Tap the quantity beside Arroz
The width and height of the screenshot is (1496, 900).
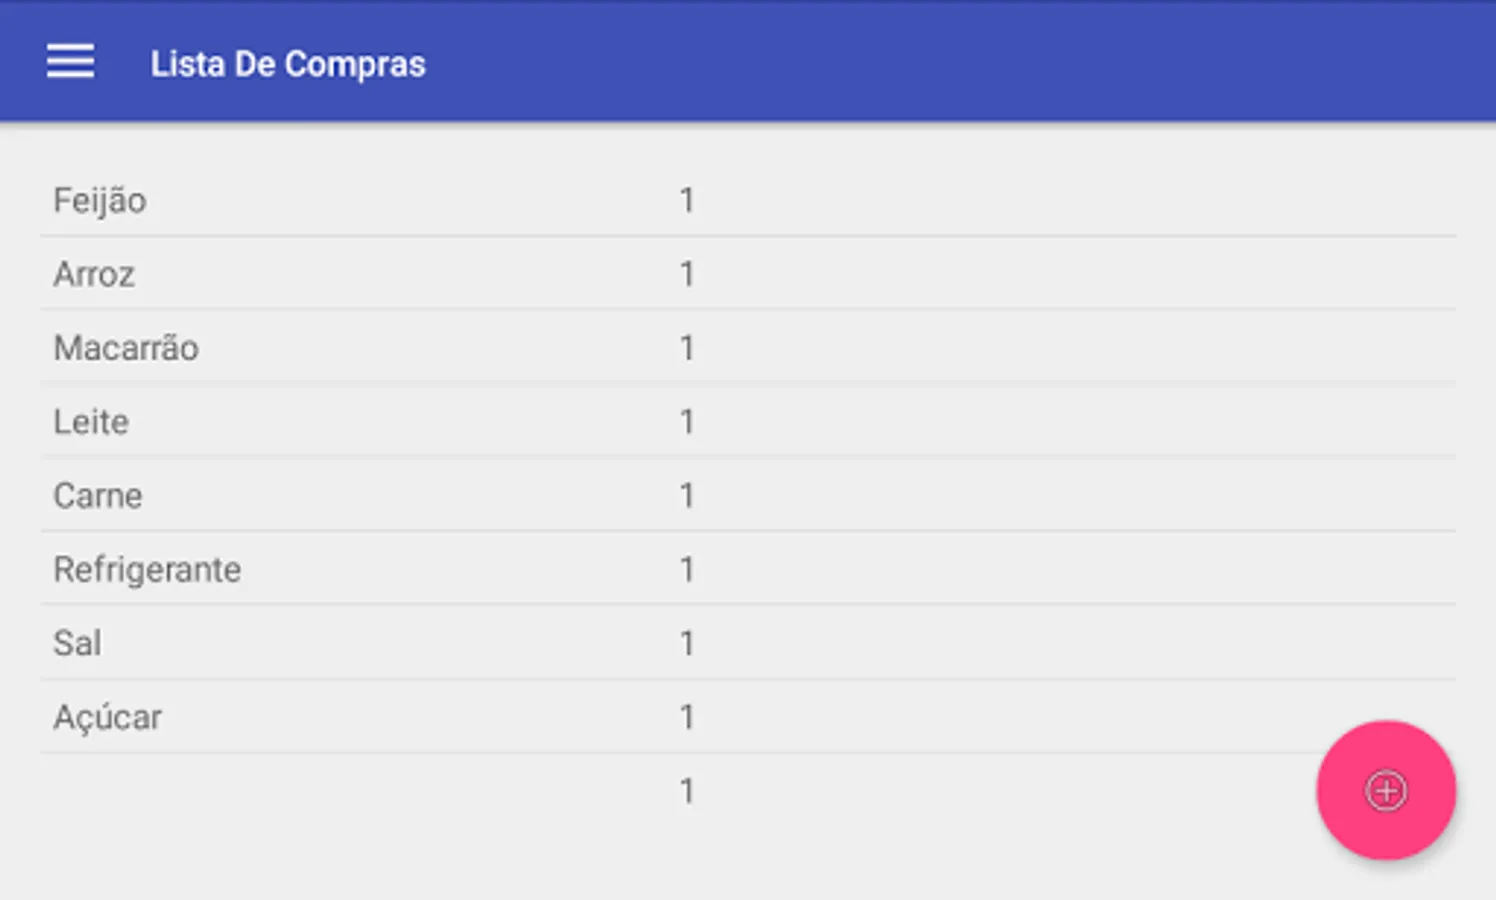tap(687, 274)
